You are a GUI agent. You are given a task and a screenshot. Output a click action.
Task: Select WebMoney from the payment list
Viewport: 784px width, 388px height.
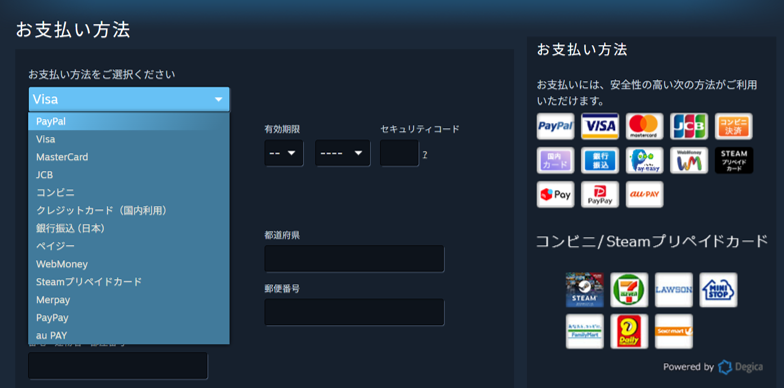(x=129, y=264)
